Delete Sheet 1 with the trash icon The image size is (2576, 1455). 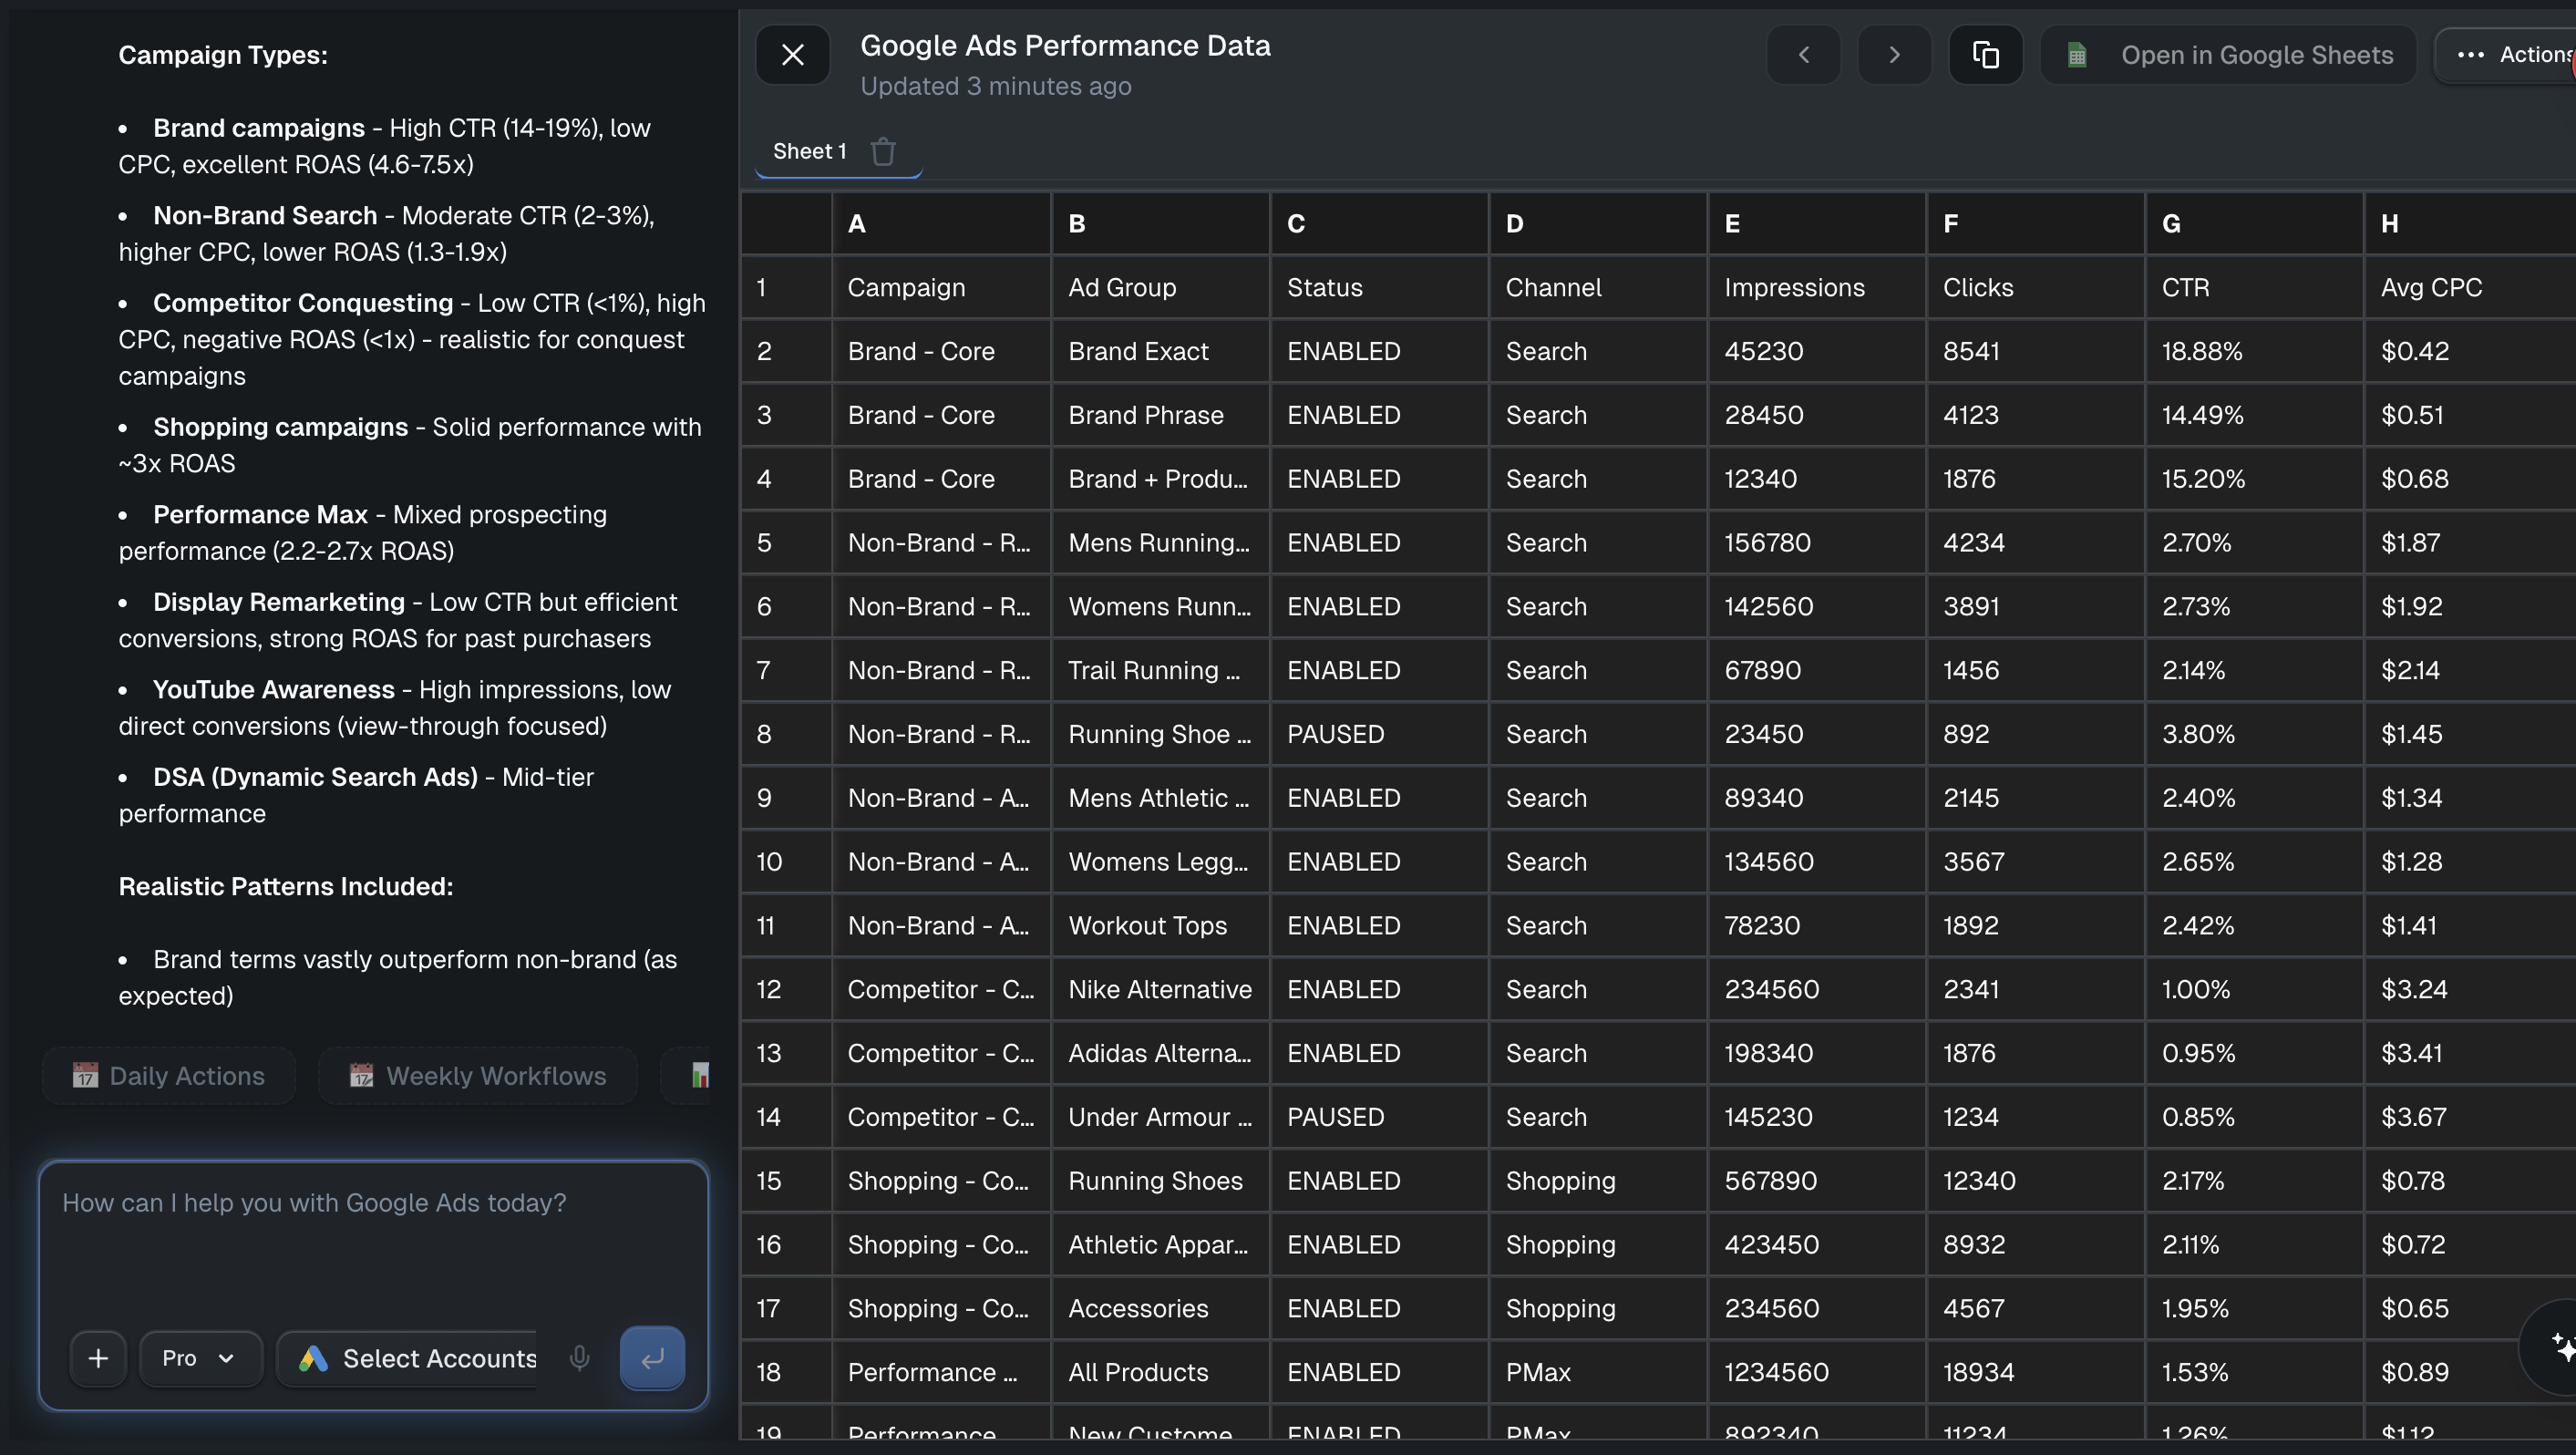(x=883, y=151)
